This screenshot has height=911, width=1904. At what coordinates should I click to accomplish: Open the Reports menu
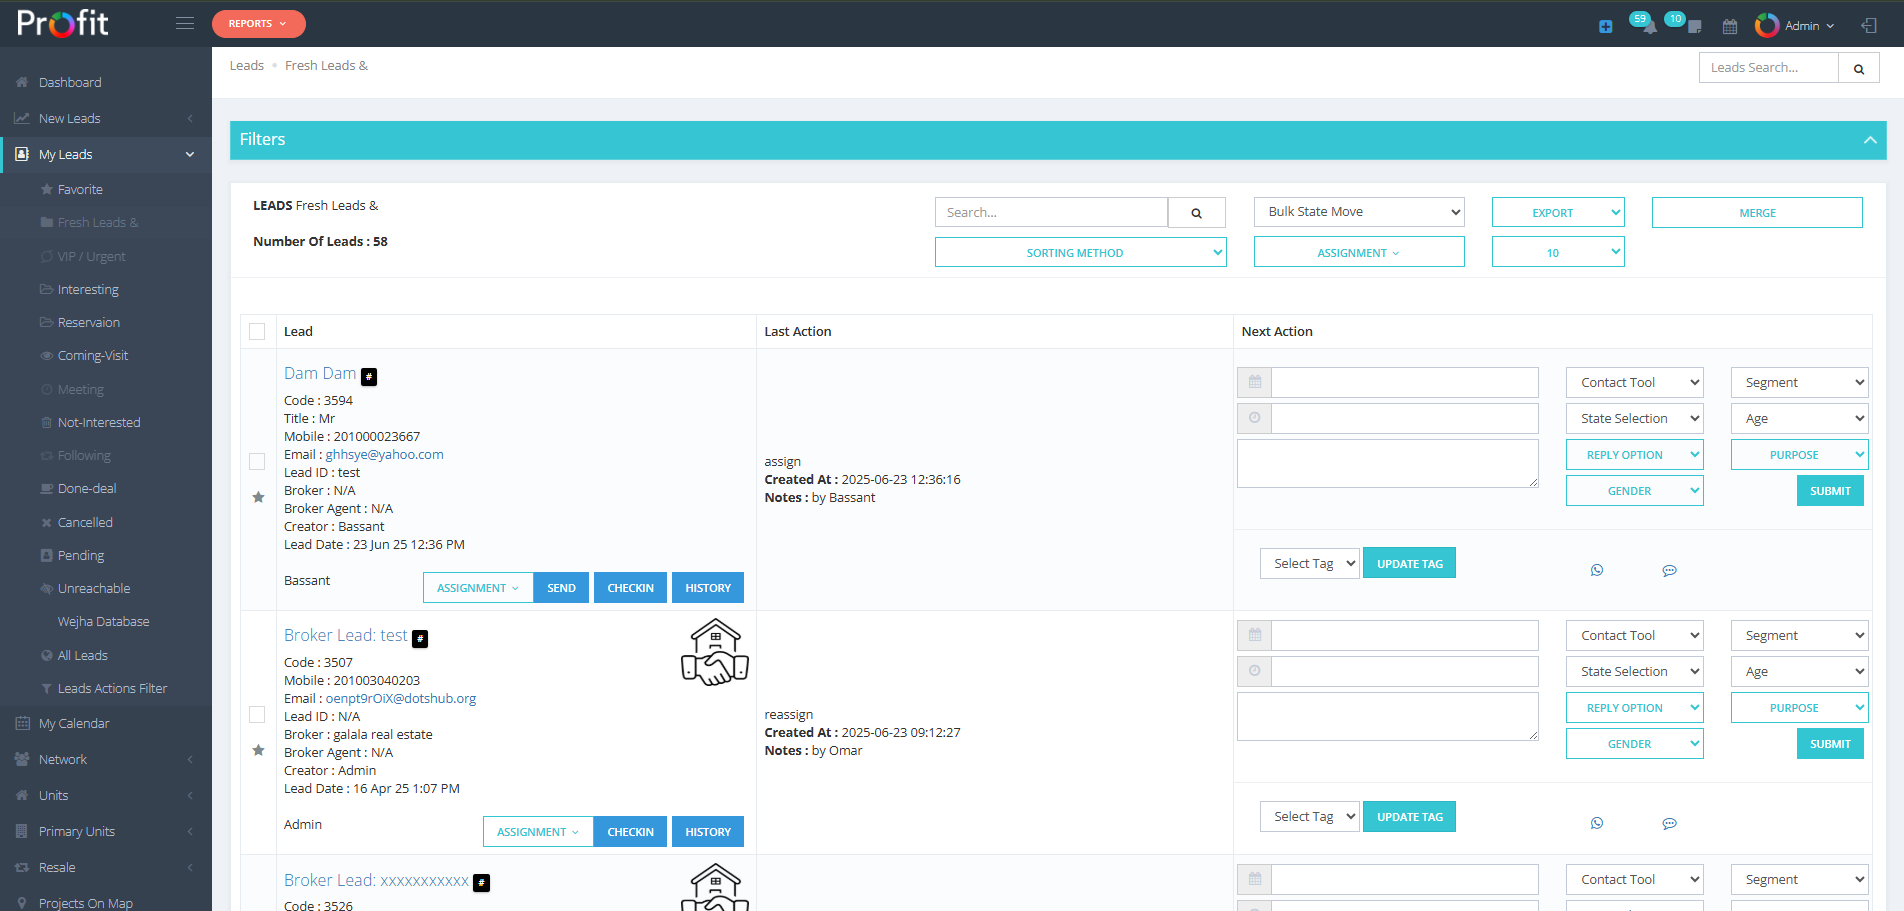[x=258, y=23]
